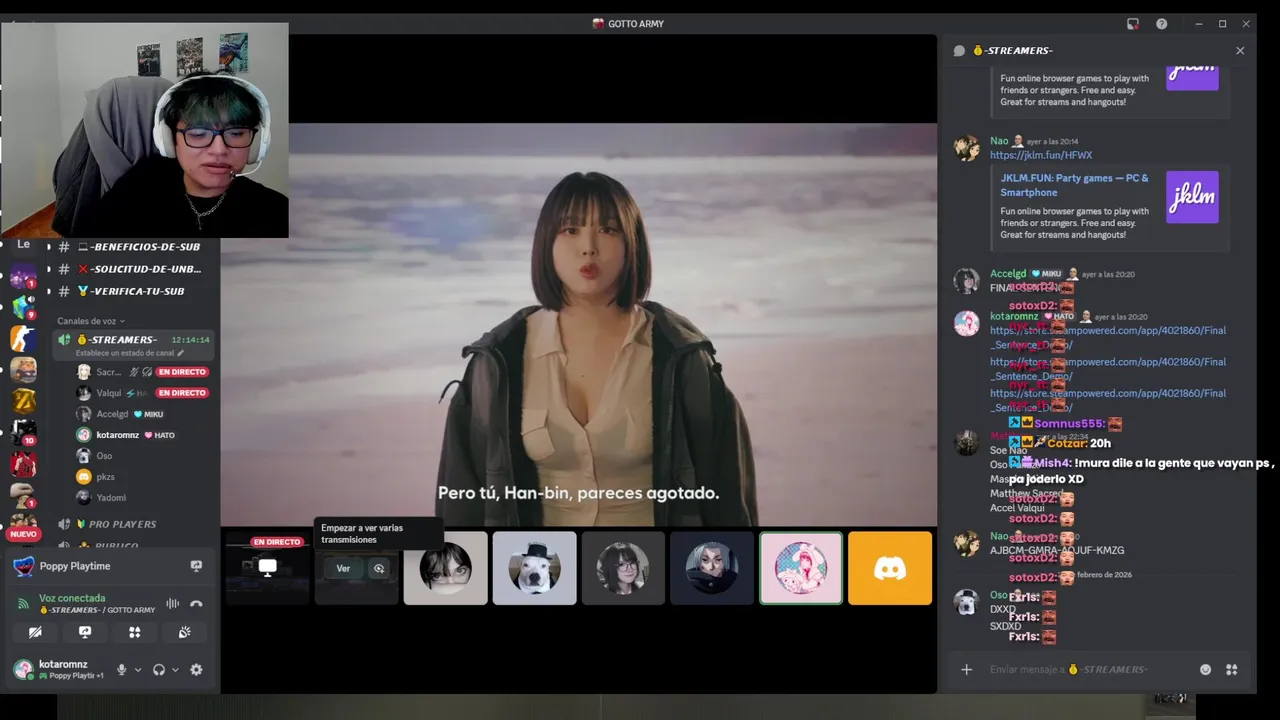Open the jklm.fun/HFWX link from Nao
Image resolution: width=1280 pixels, height=720 pixels.
tap(1041, 155)
